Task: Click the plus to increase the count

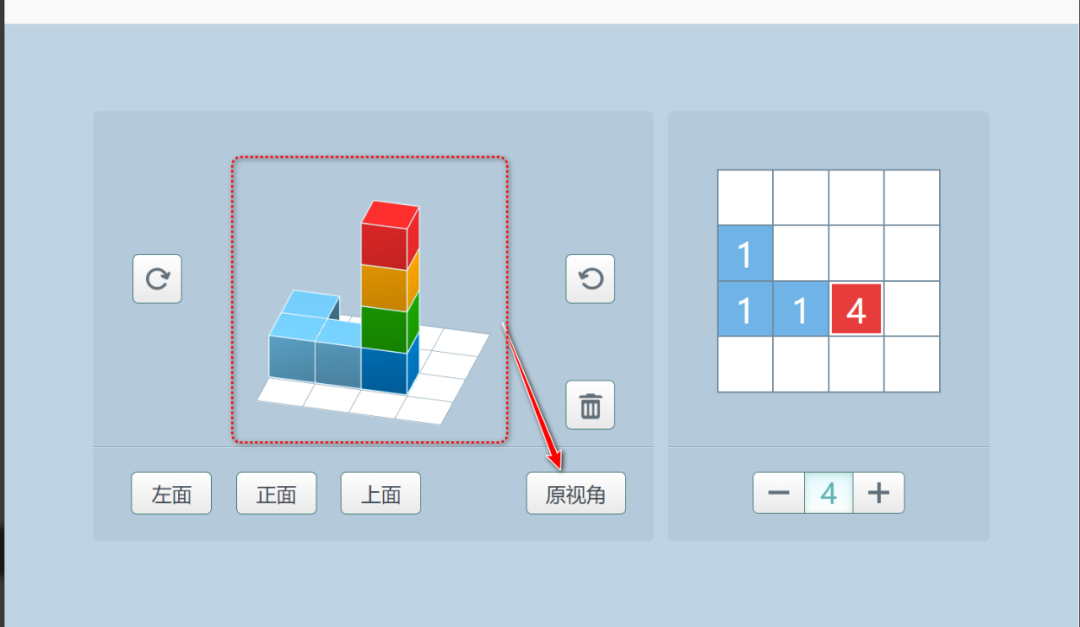Action: coord(878,492)
